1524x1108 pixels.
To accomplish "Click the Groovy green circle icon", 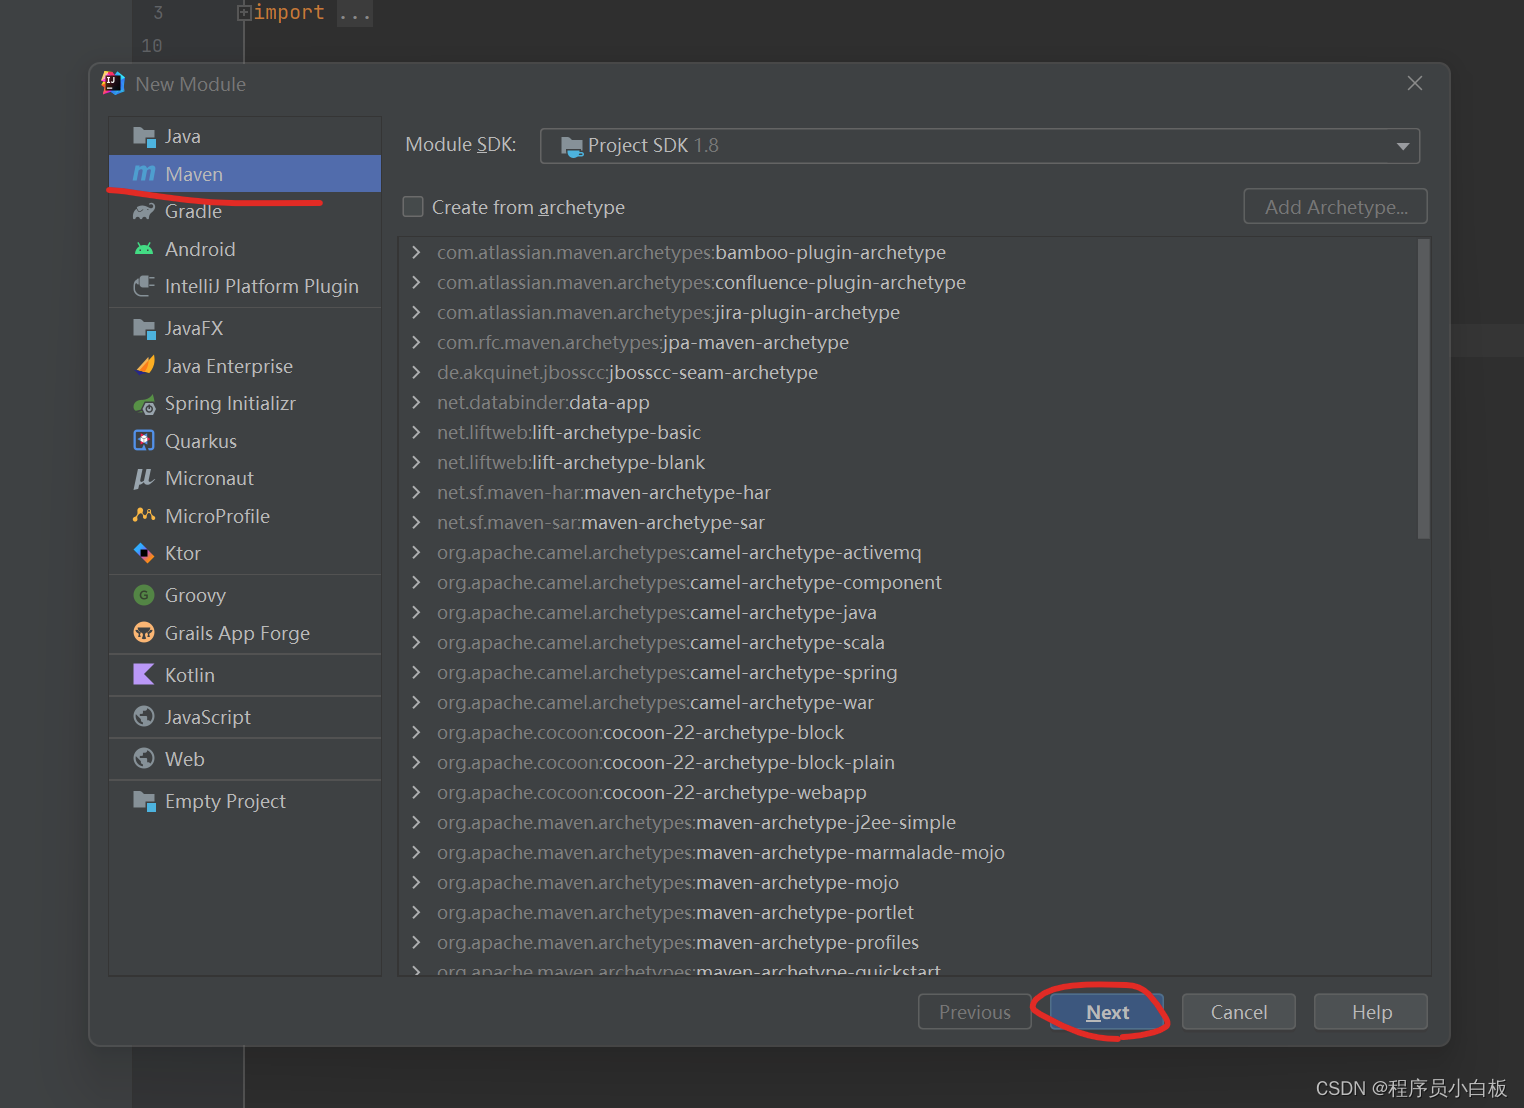I will 144,595.
